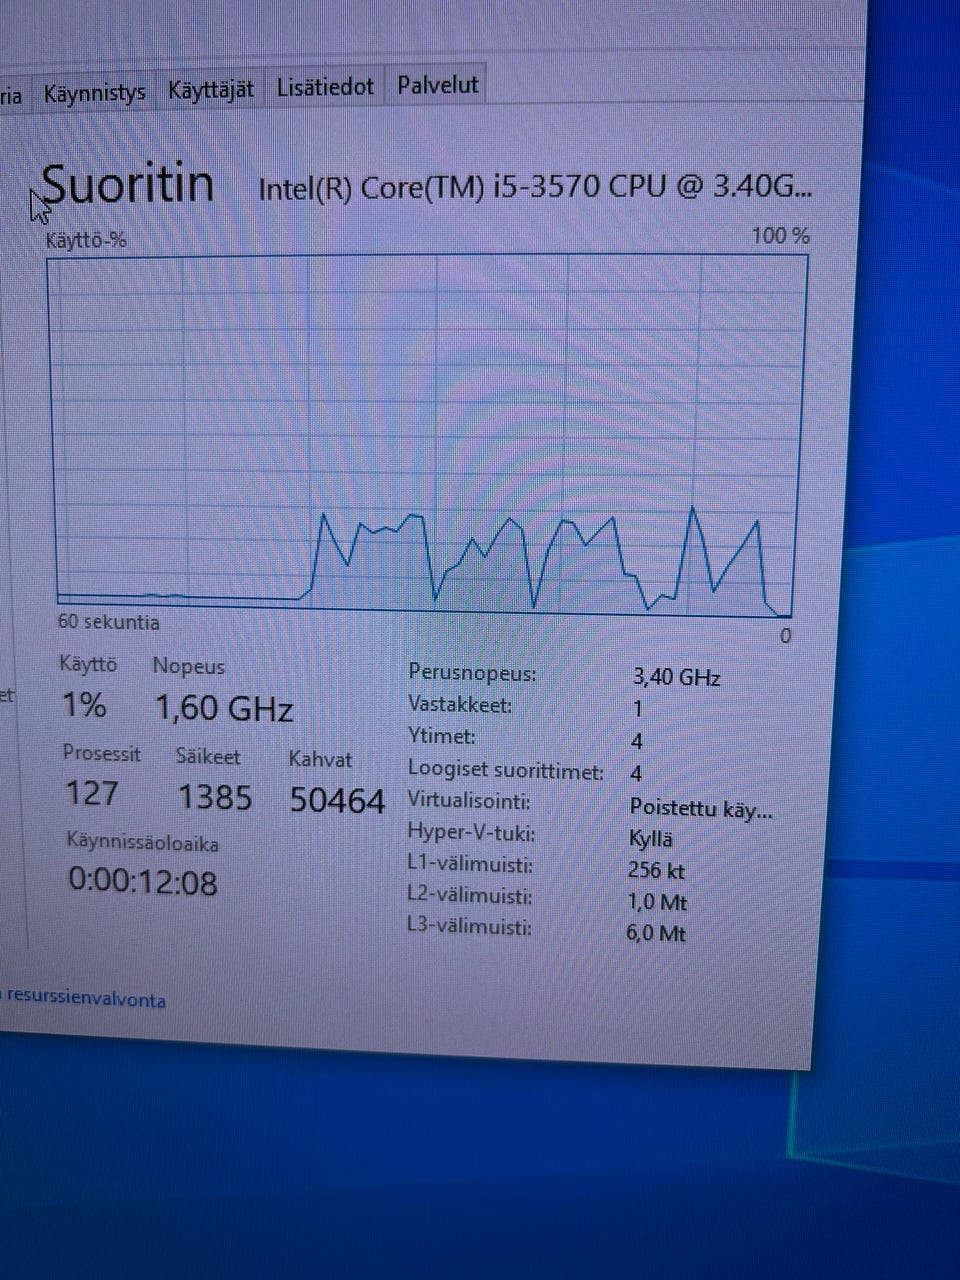Go to the Palvelut tab
This screenshot has width=960, height=1280.
pos(438,85)
